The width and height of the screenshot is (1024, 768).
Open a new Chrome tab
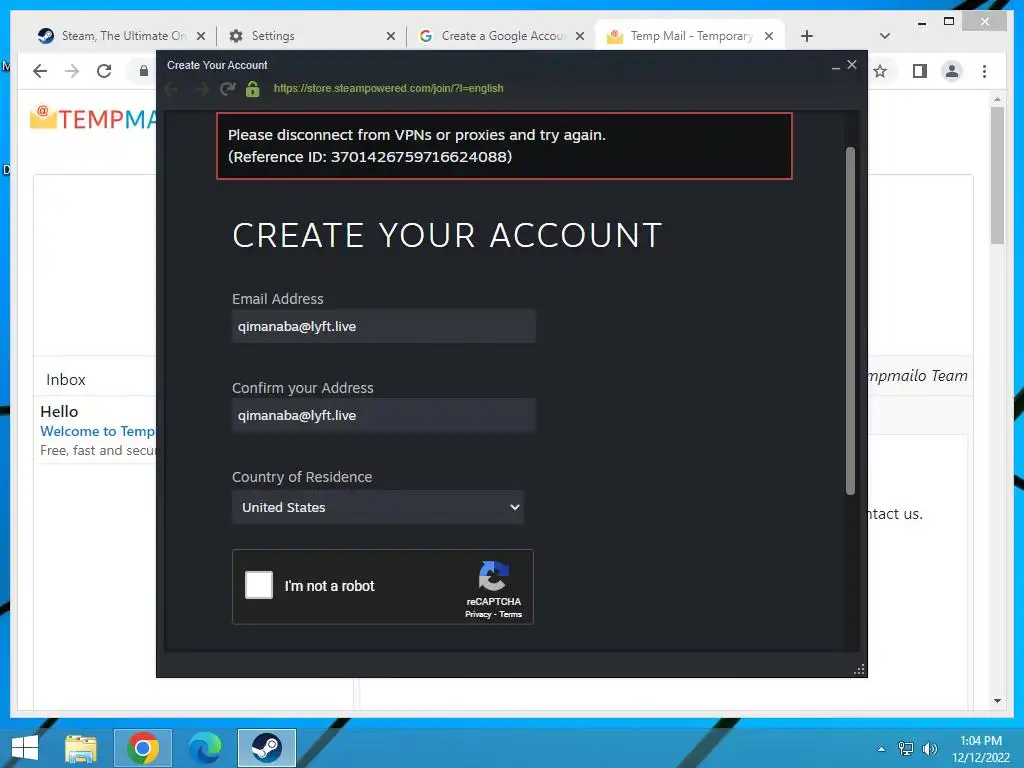click(807, 36)
